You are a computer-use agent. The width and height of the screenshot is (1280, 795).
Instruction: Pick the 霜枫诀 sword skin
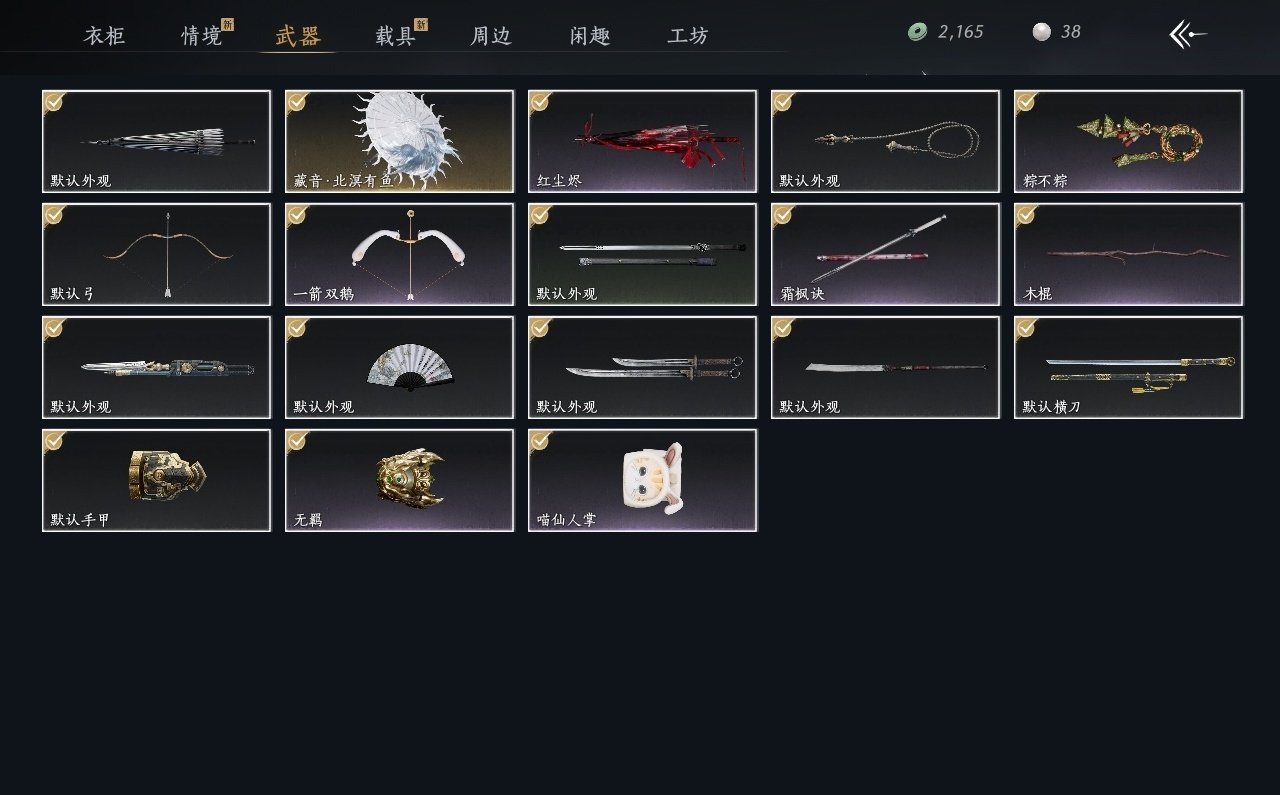885,254
